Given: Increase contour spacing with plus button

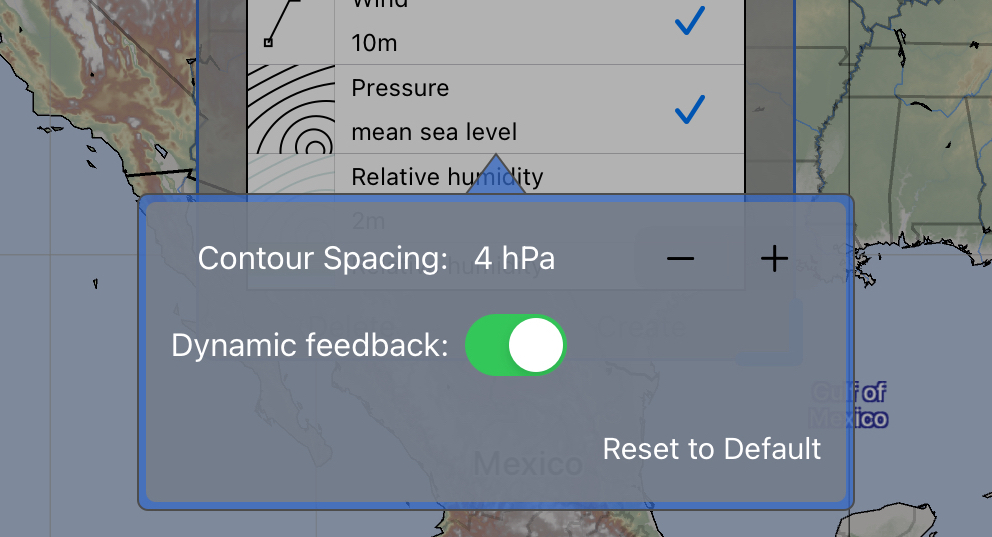Looking at the screenshot, I should pos(774,258).
